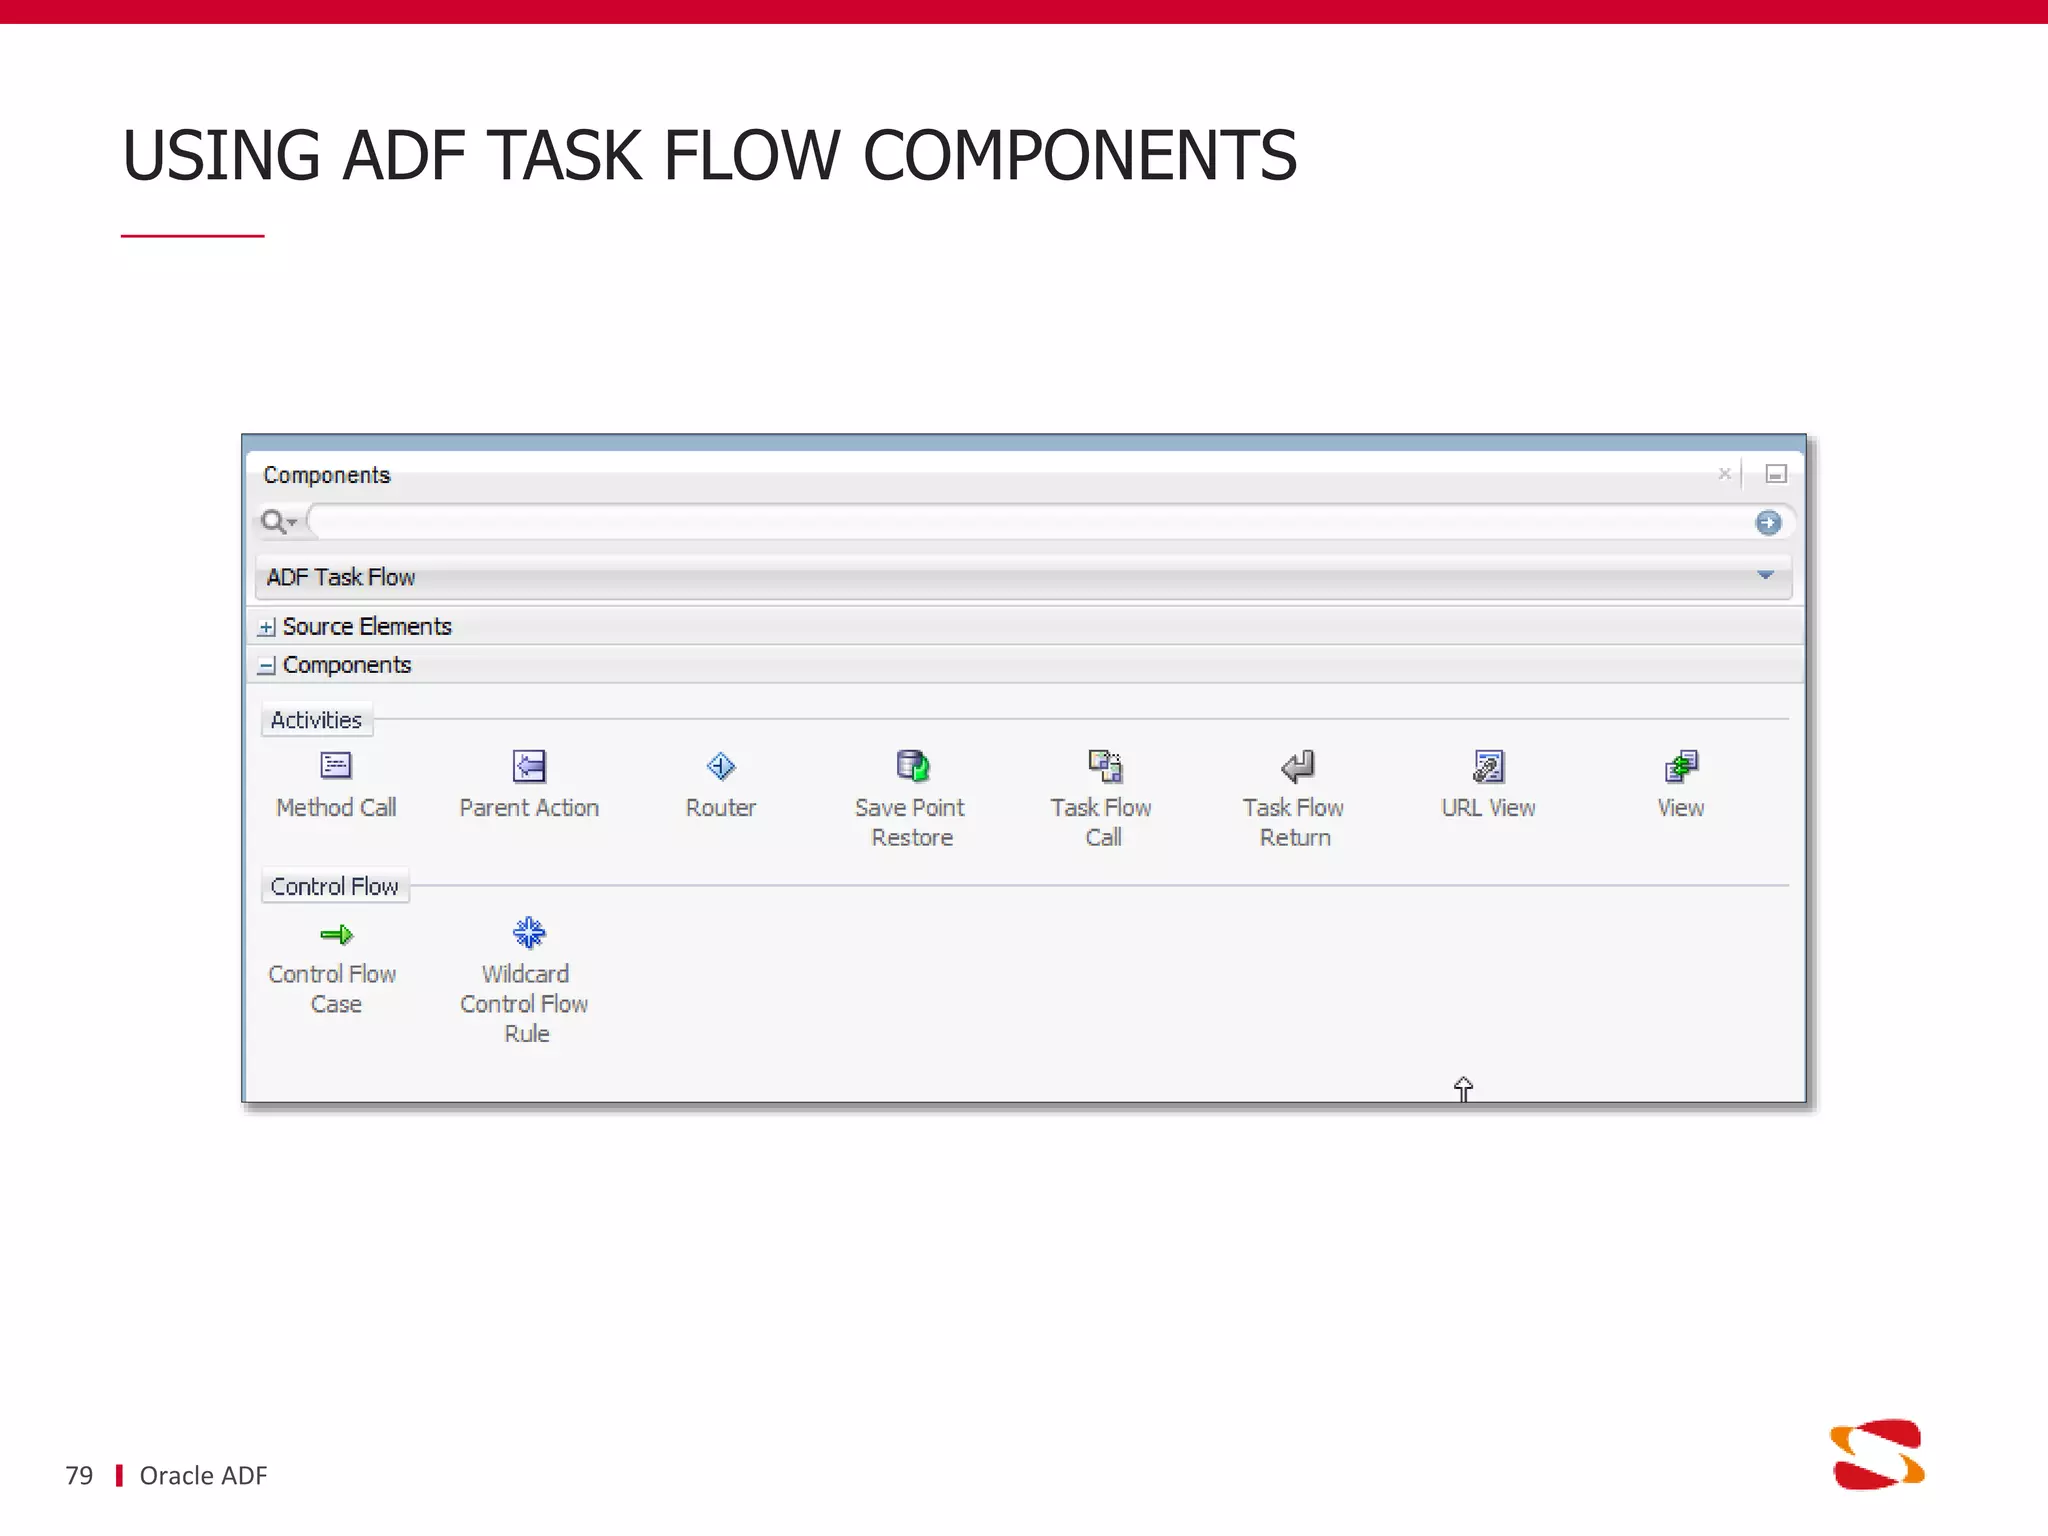The height and width of the screenshot is (1536, 2048).
Task: Click the Parent Action label
Action: click(x=529, y=807)
